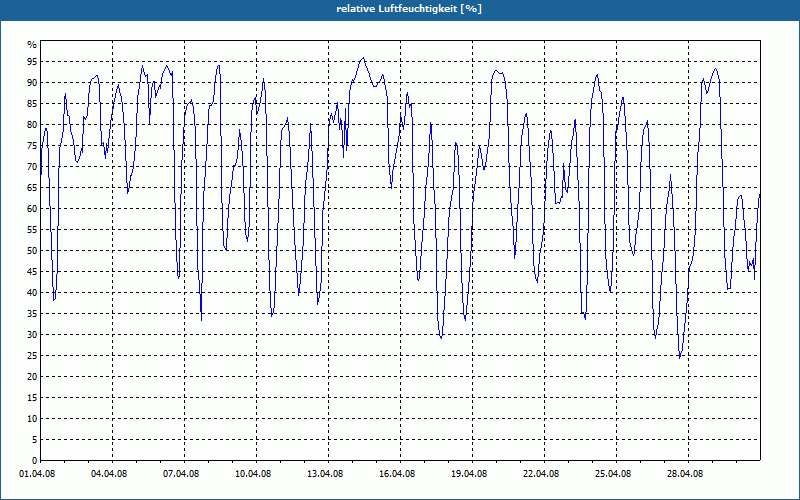Click the y-axis value 50
The height and width of the screenshot is (500, 800).
click(x=32, y=251)
